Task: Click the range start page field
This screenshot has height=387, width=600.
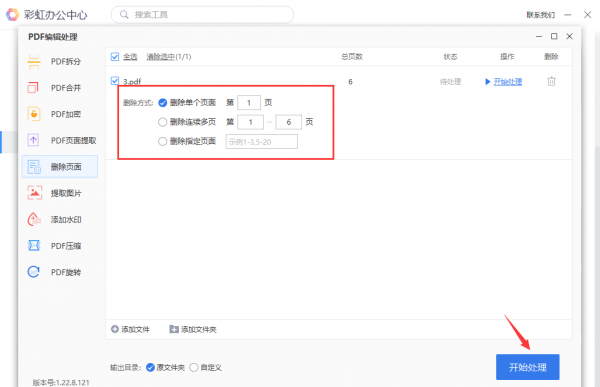Action: [250, 122]
